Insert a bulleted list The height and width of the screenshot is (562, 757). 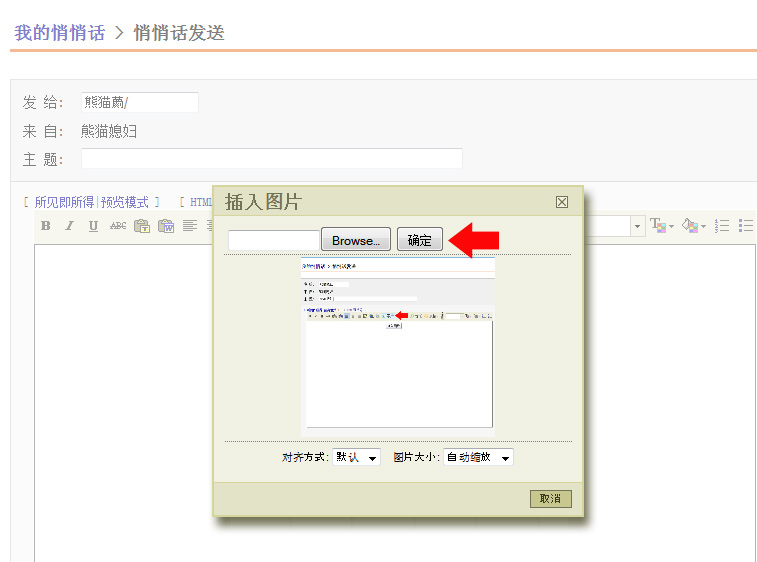745,226
